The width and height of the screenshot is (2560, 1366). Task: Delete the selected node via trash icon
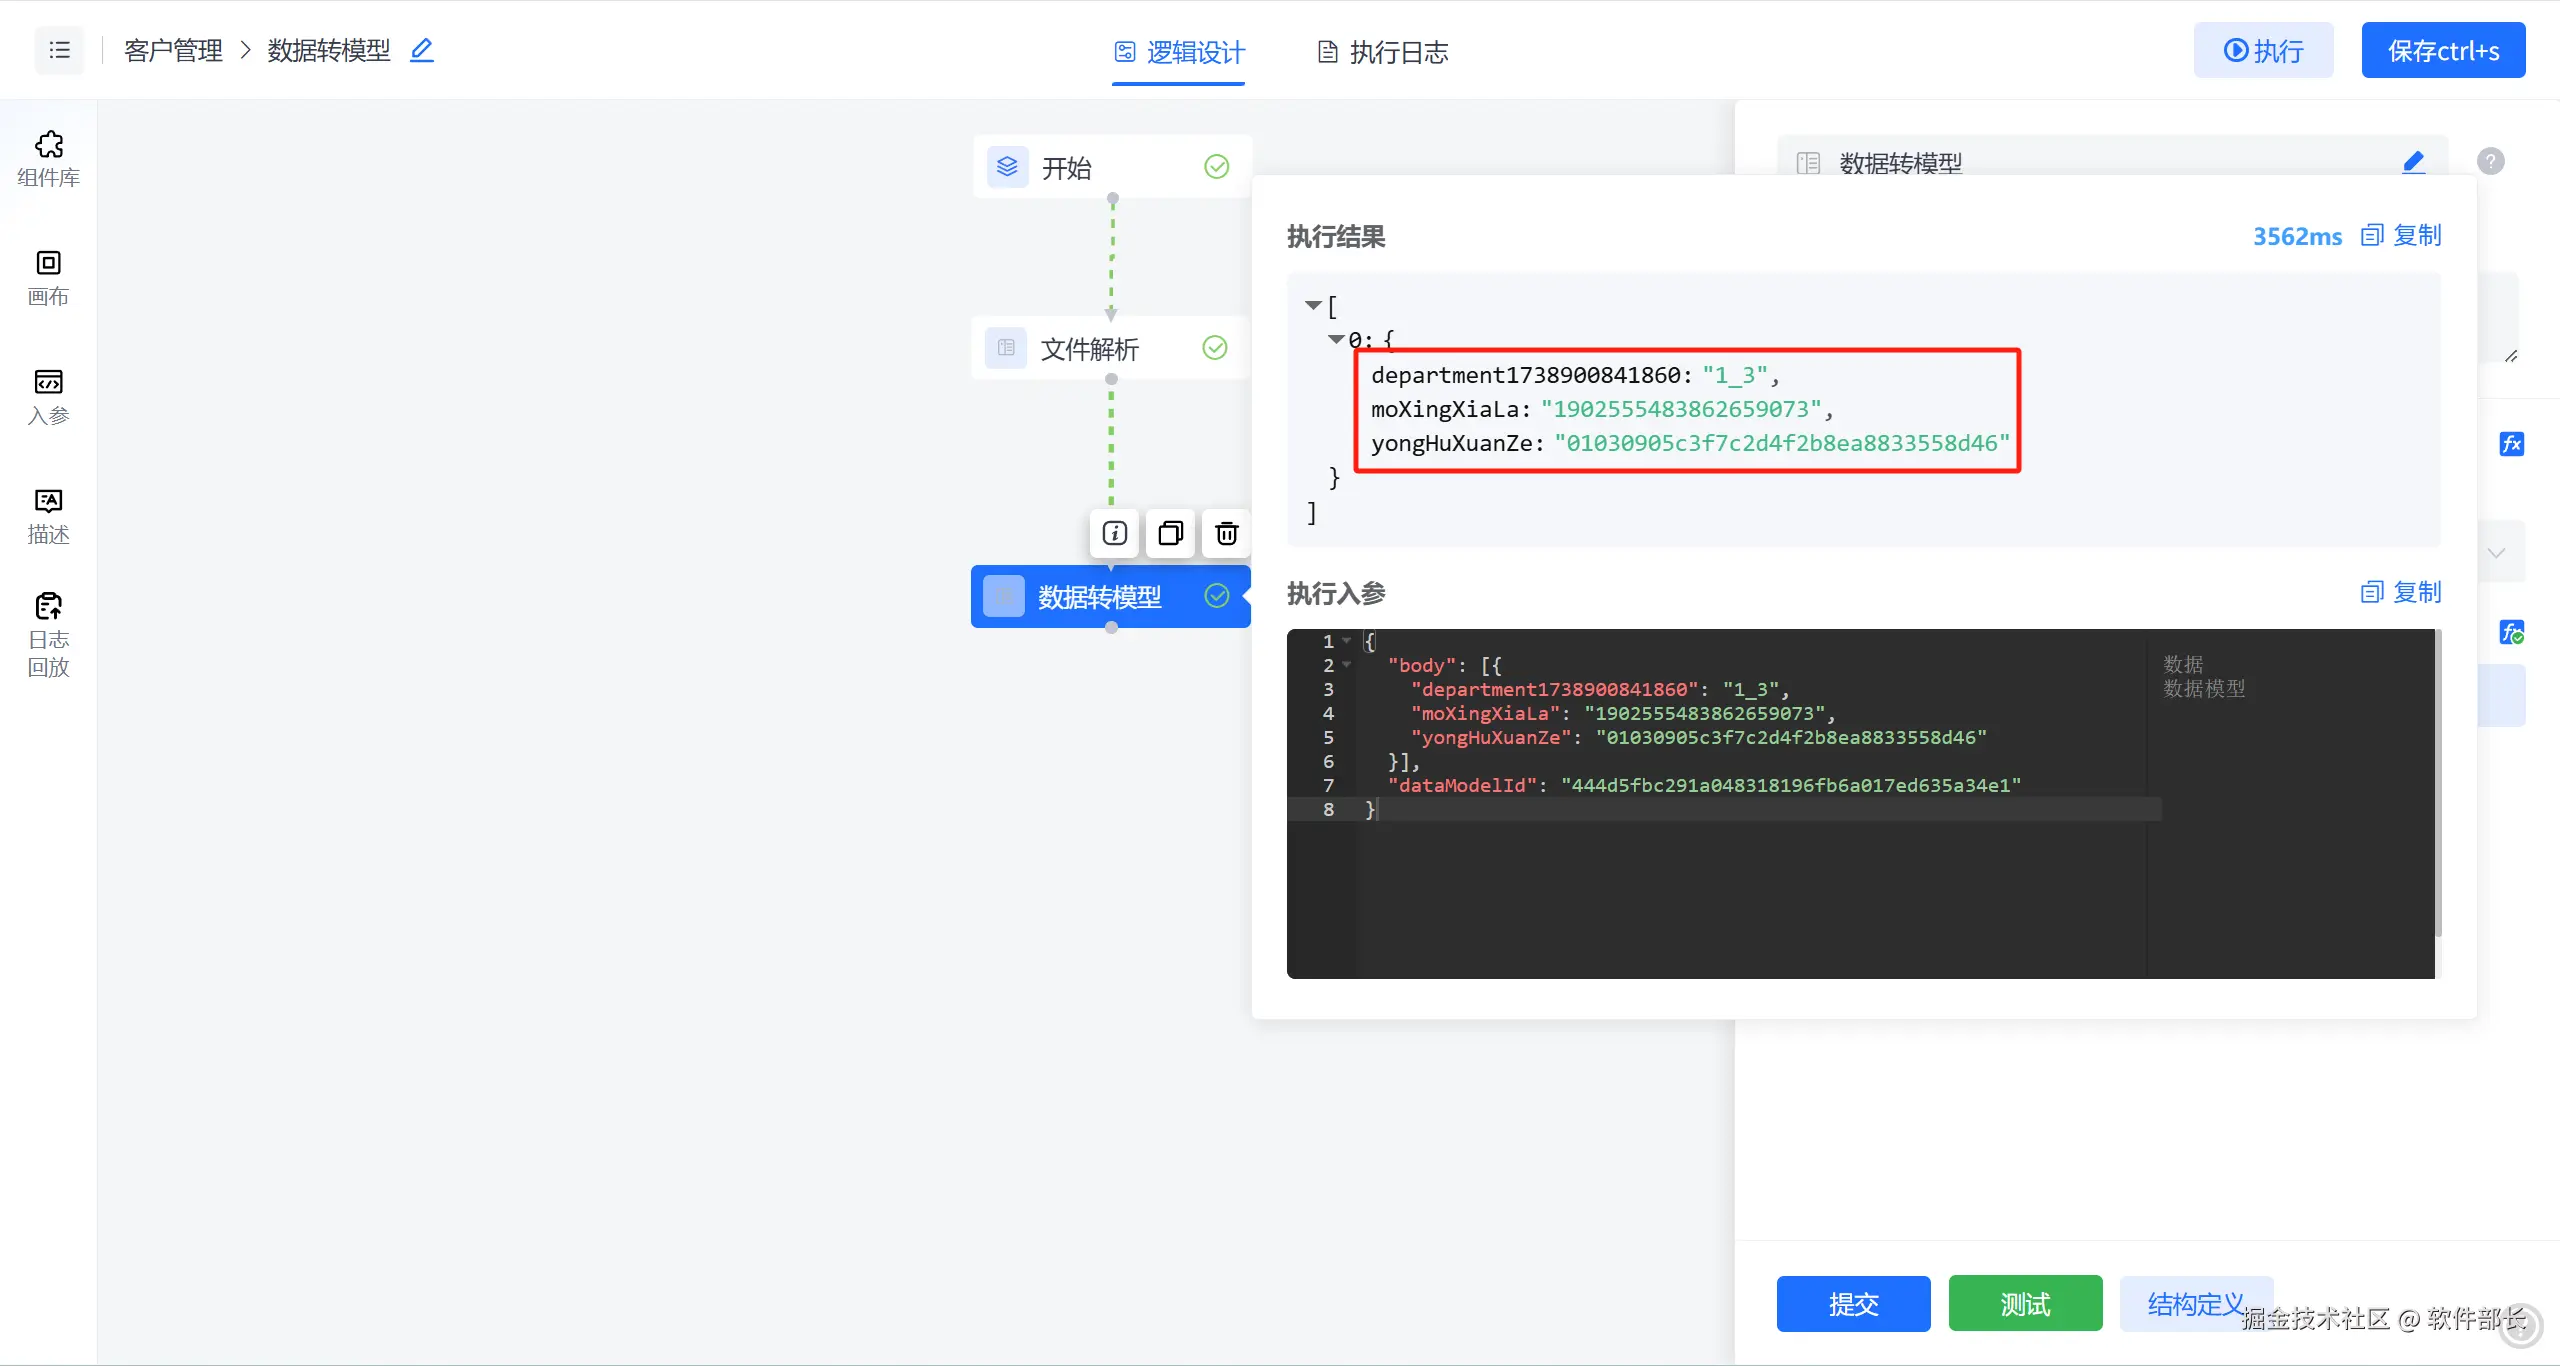[1226, 533]
